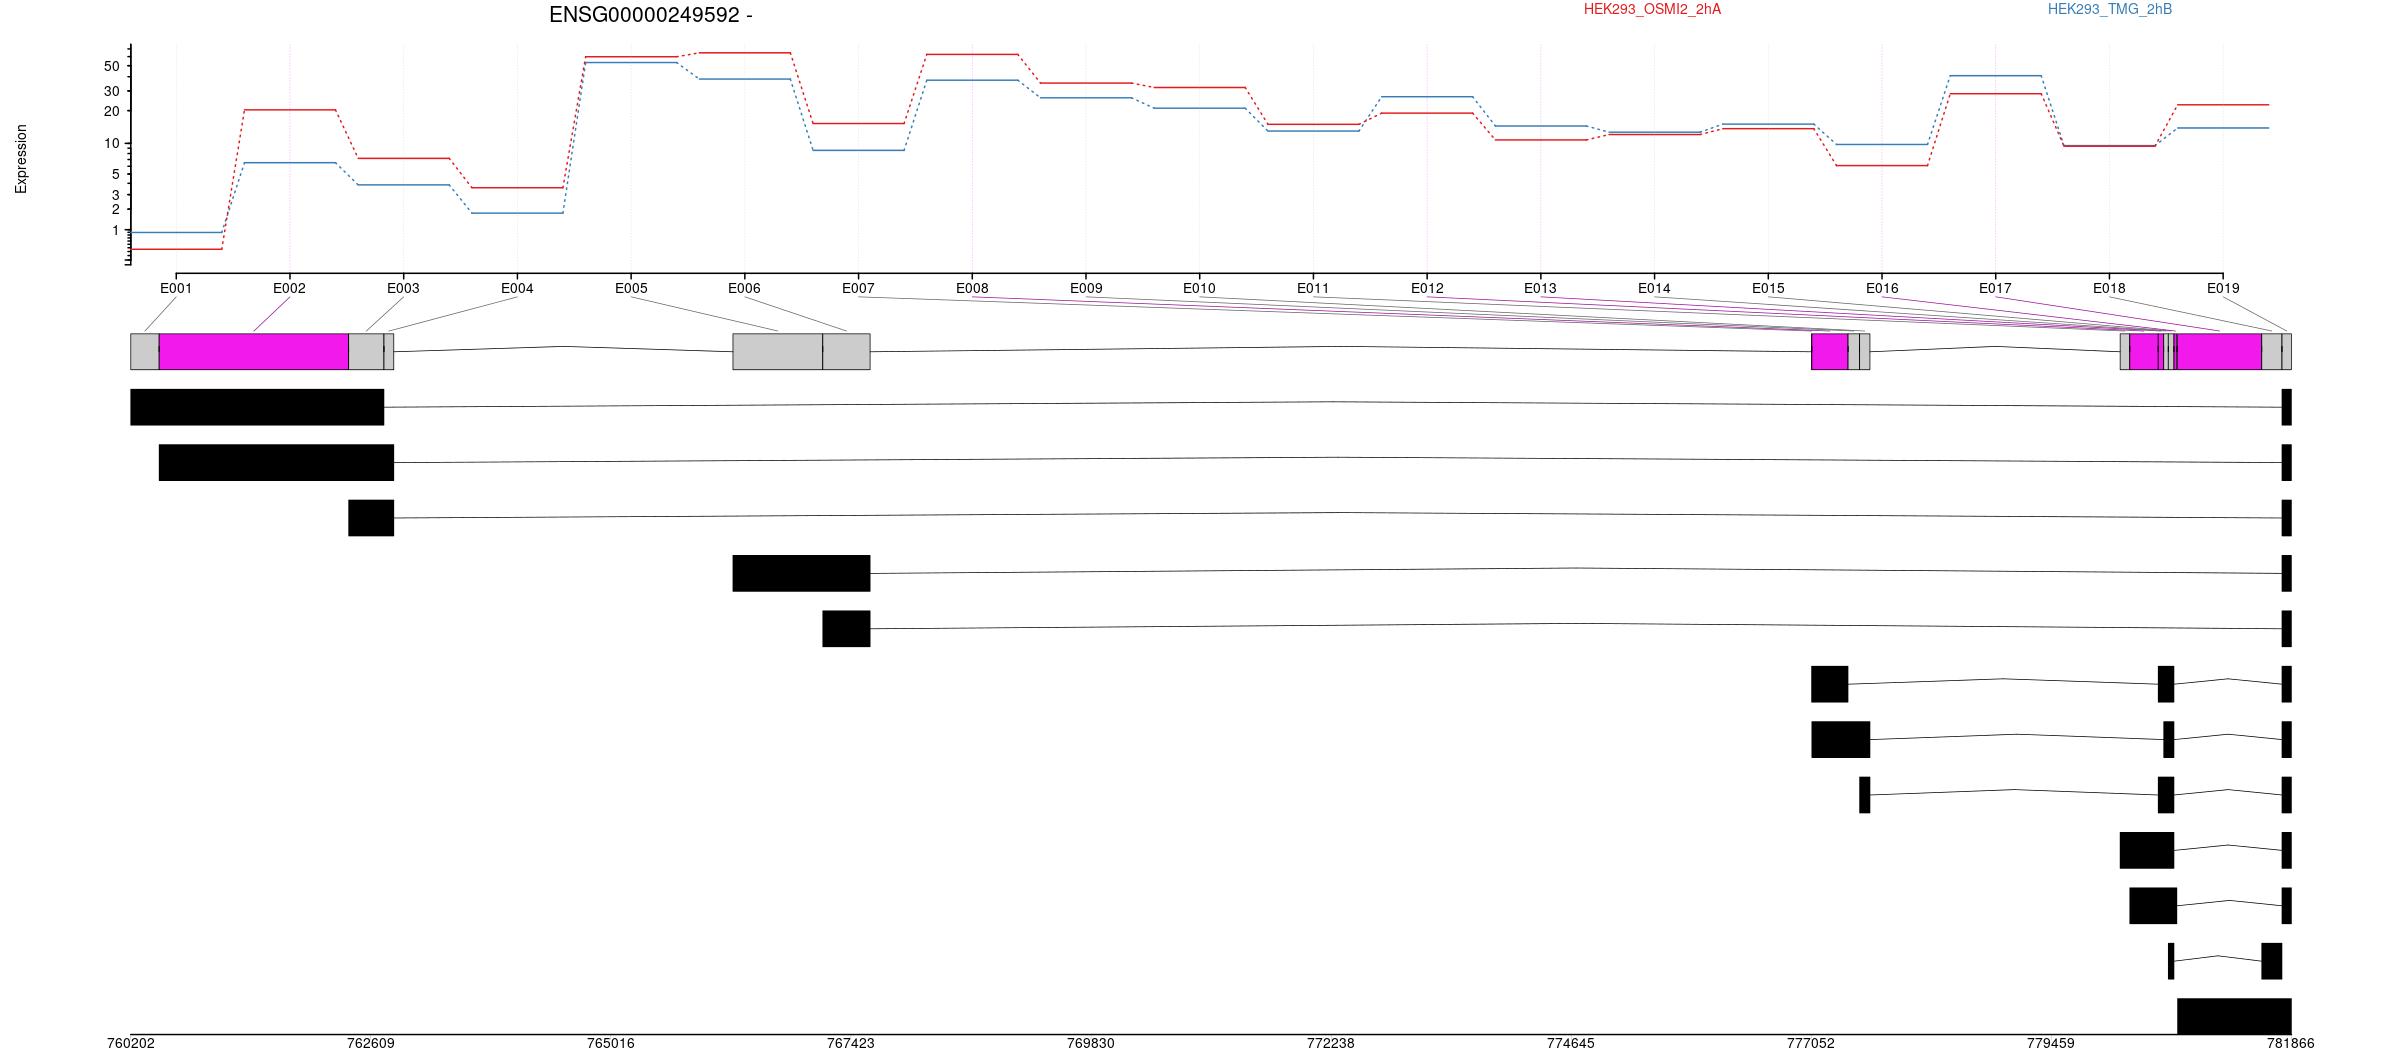Click genomic coordinate 774645
Image resolution: width=2400 pixels, height=1060 pixels.
[x=1571, y=1043]
